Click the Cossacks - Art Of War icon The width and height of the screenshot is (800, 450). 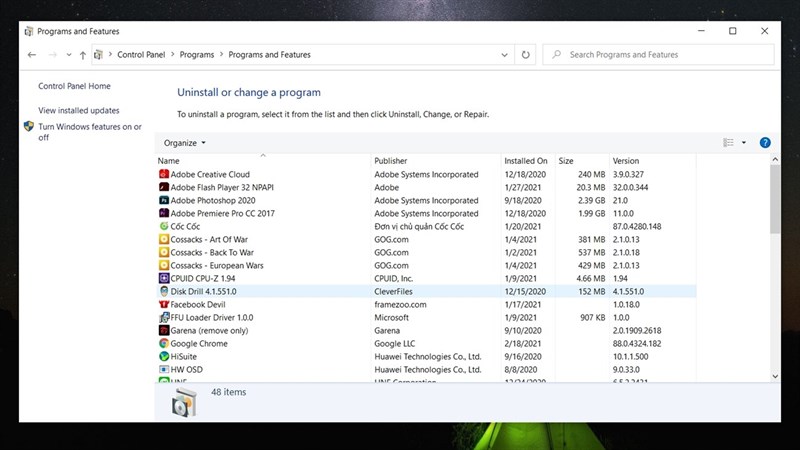(164, 239)
